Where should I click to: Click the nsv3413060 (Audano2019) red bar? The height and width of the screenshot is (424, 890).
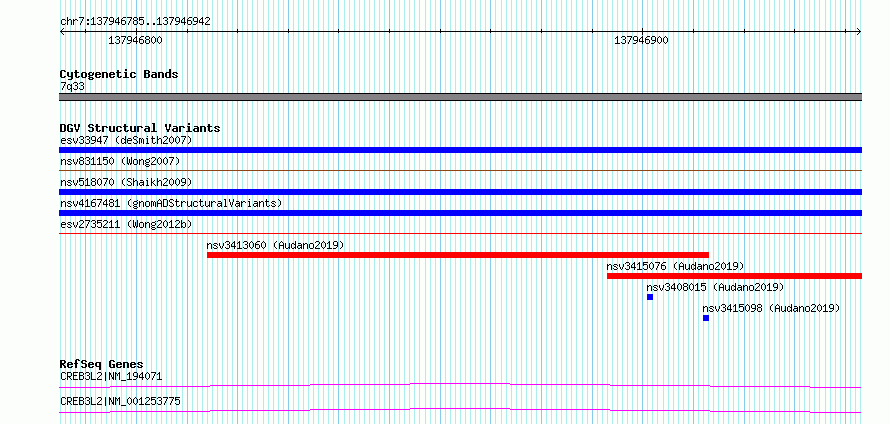pos(458,255)
